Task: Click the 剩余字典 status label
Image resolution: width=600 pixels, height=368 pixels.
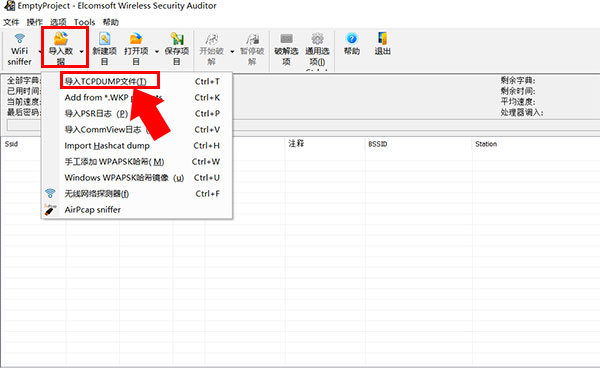Action: 518,80
